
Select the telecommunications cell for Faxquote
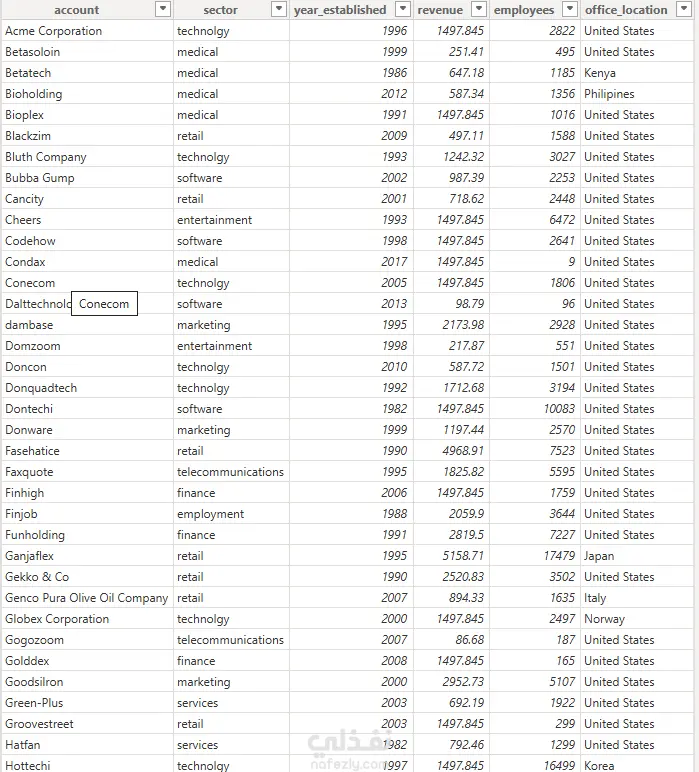tap(231, 472)
